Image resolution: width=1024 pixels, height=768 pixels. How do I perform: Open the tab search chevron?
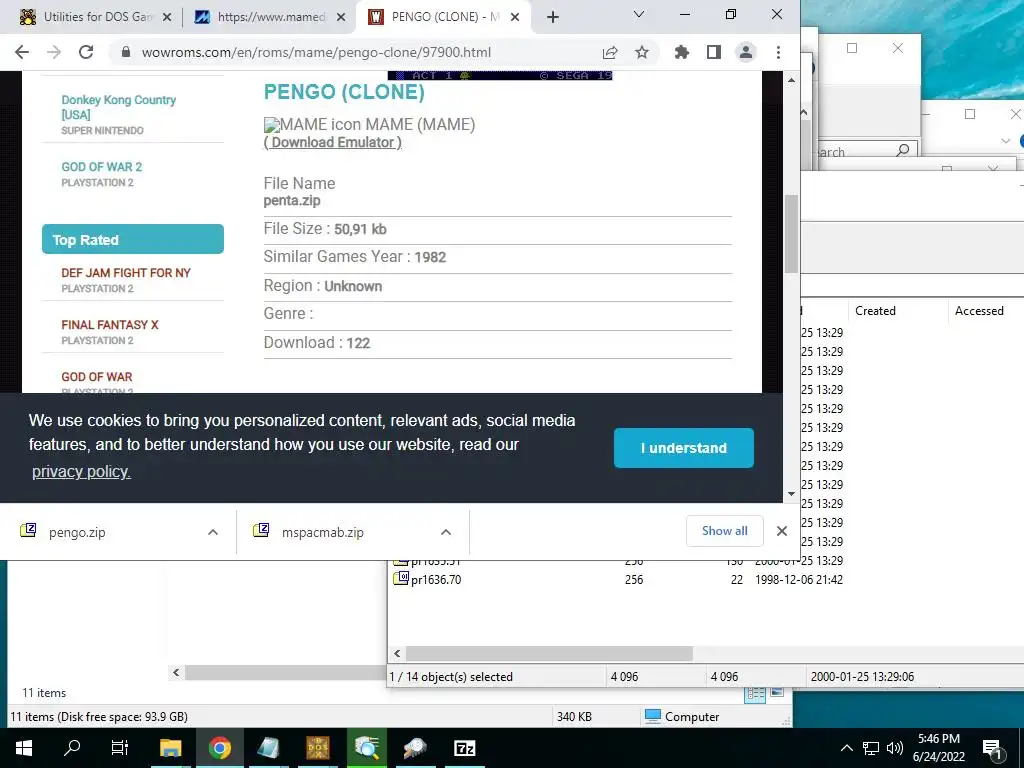point(639,14)
